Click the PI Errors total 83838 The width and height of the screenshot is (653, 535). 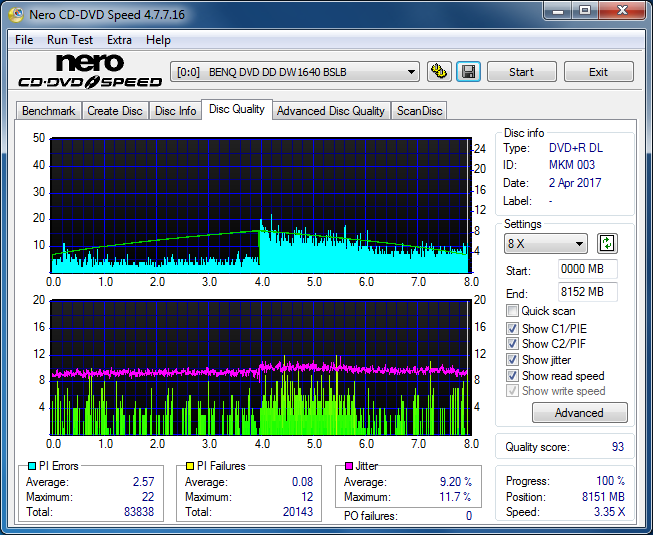(x=139, y=512)
